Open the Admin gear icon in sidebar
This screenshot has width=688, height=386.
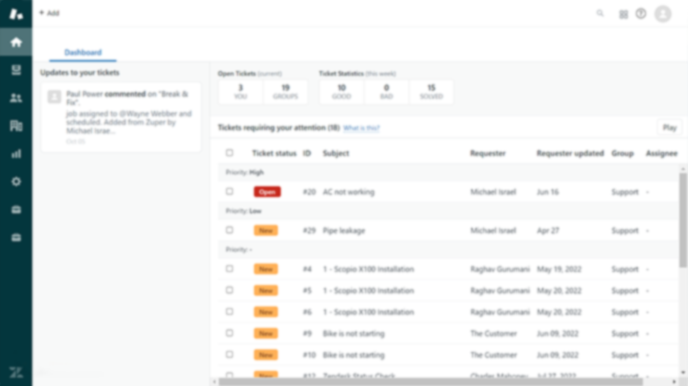coord(16,182)
